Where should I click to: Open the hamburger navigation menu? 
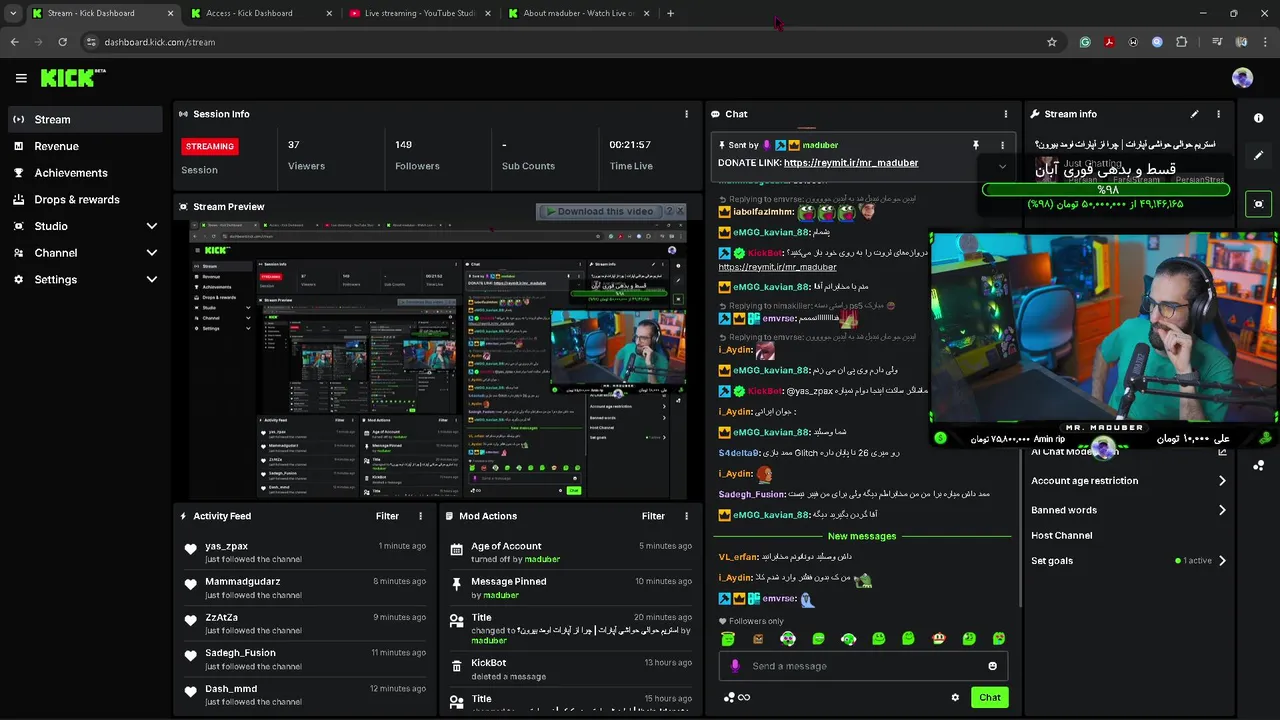click(x=21, y=78)
